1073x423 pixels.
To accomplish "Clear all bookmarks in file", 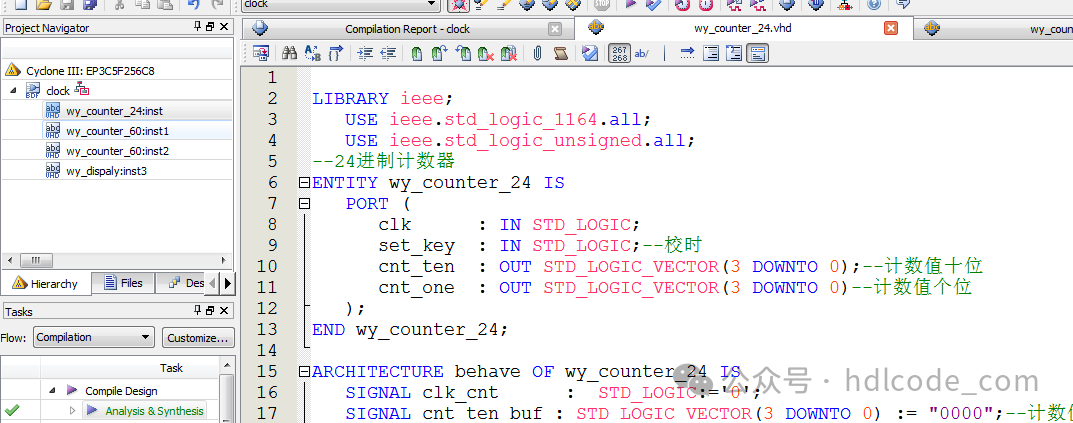I will click(508, 53).
